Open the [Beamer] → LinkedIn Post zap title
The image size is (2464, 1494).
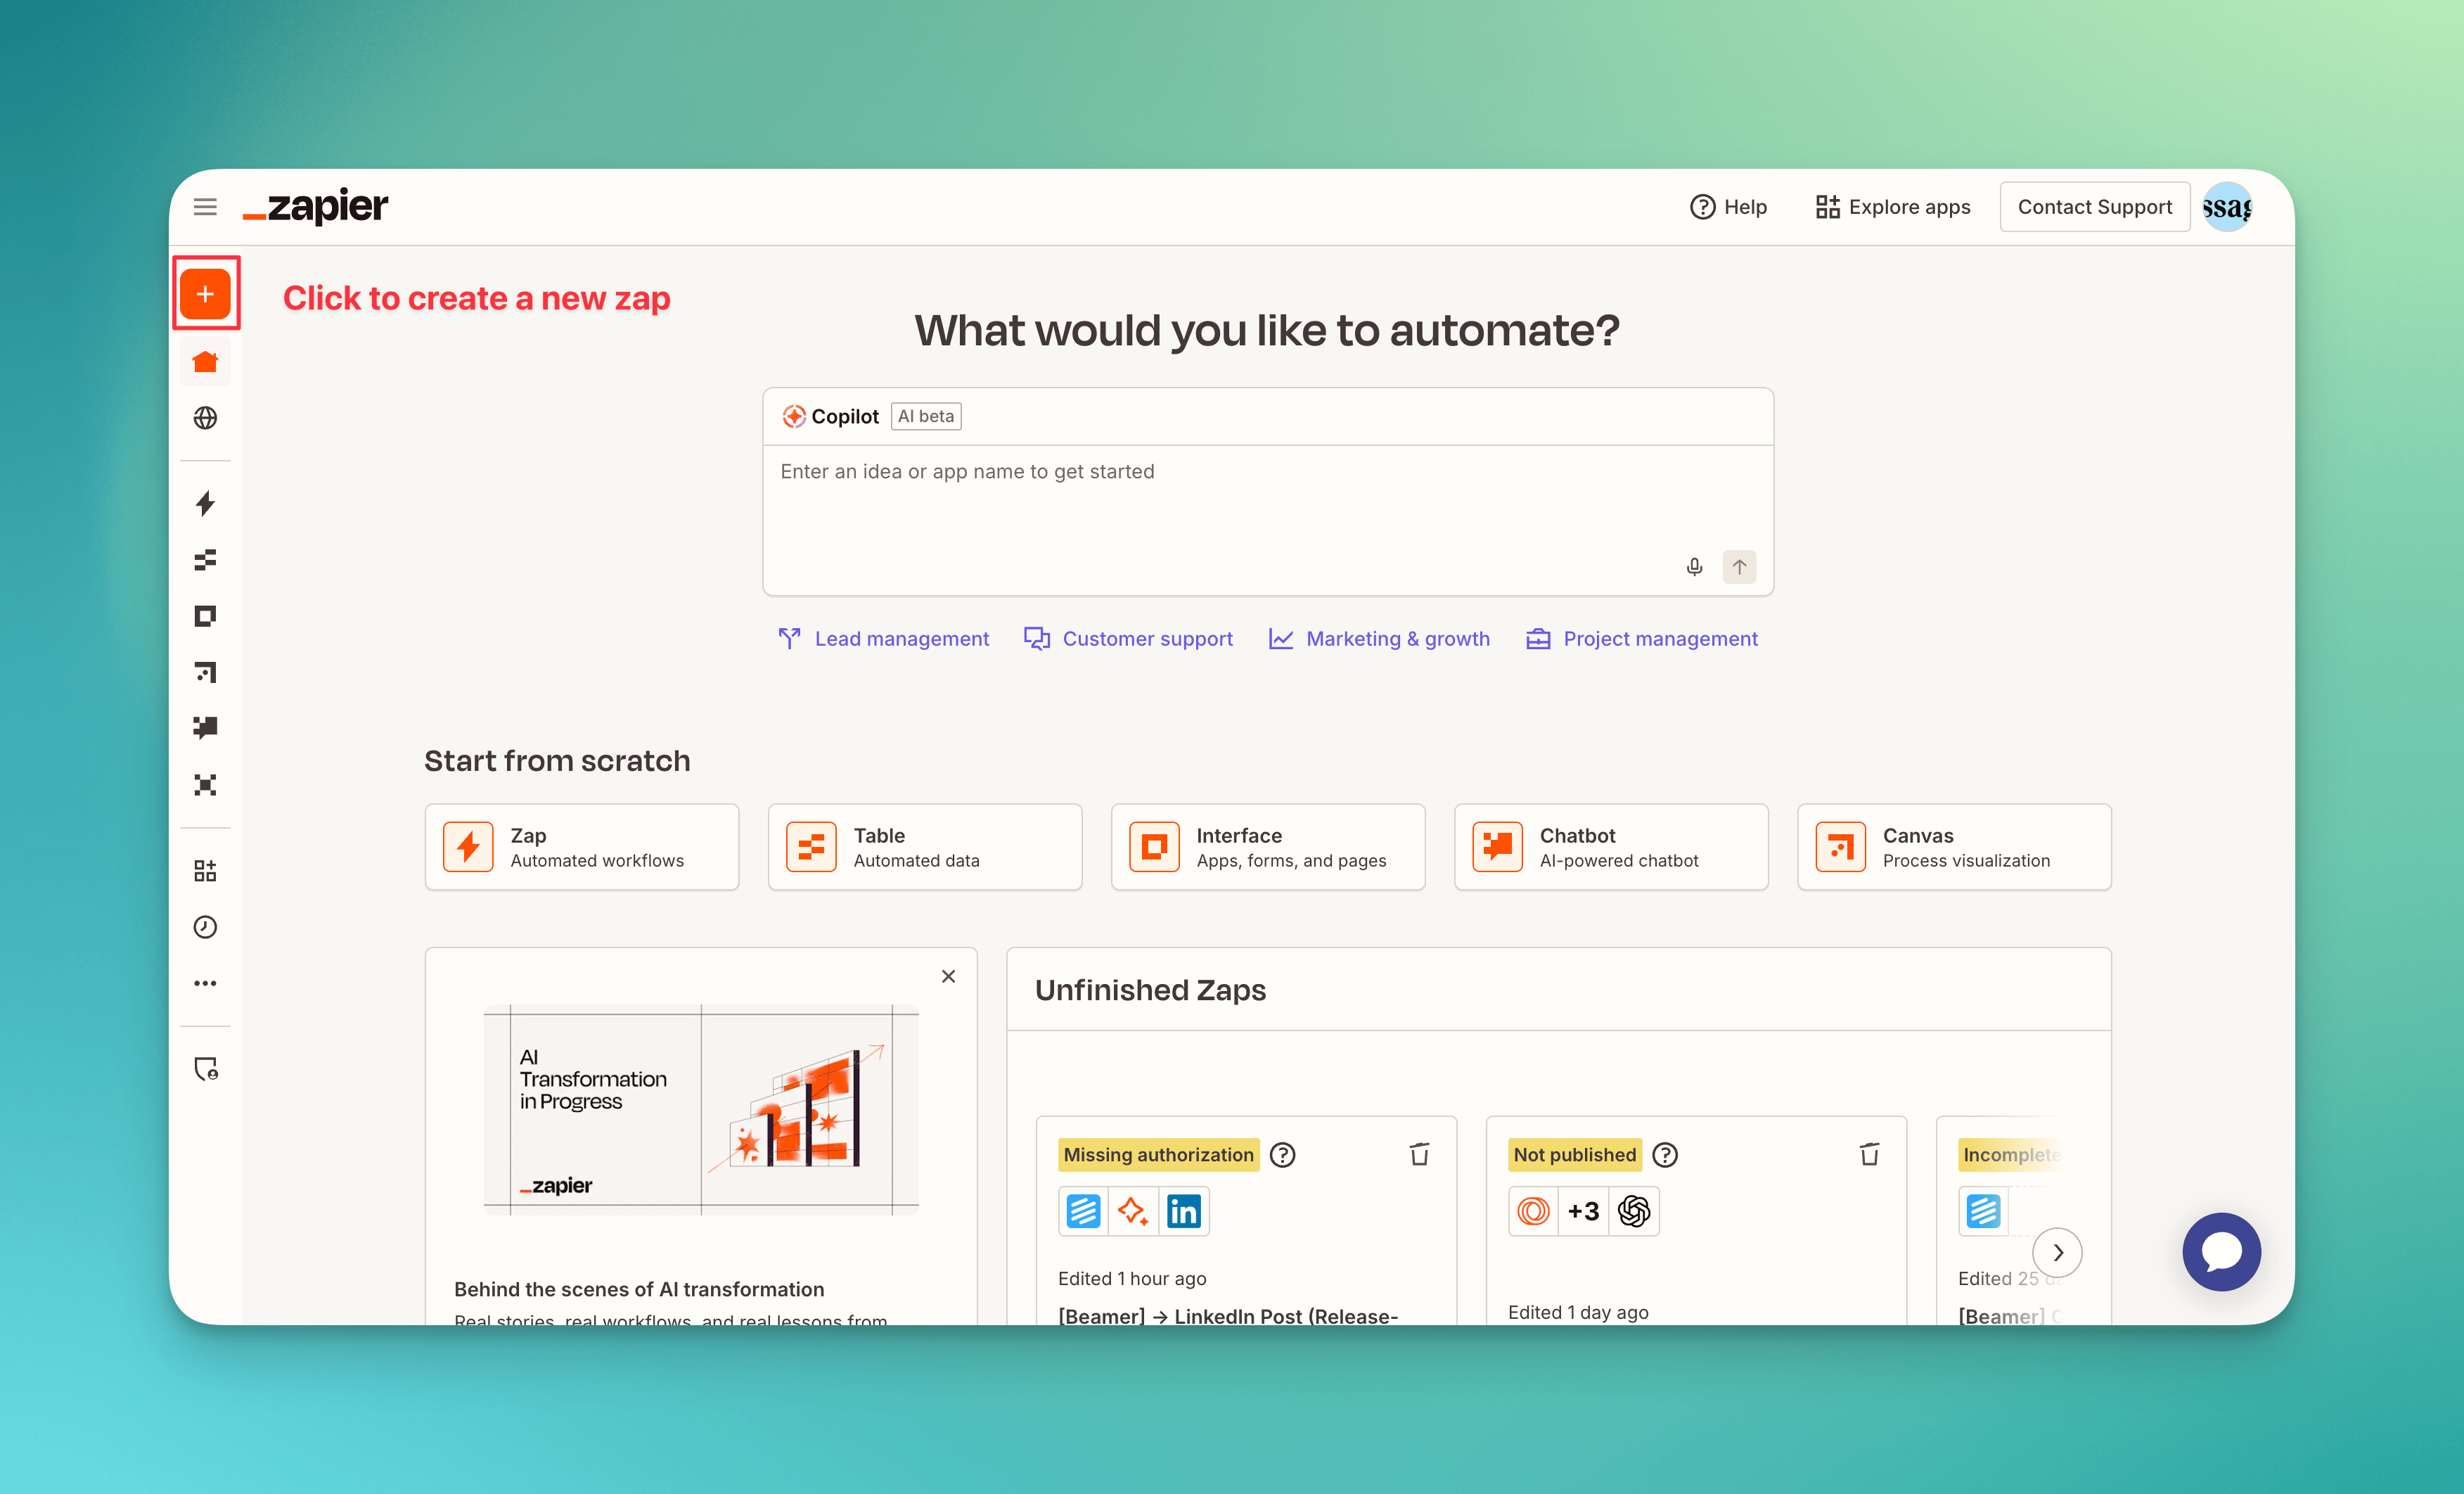(x=1228, y=1315)
